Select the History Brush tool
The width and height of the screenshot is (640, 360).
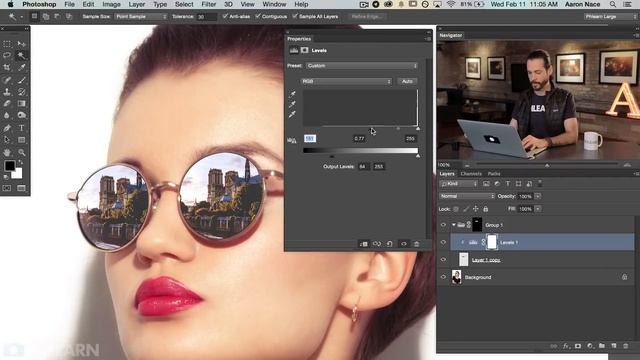21,92
